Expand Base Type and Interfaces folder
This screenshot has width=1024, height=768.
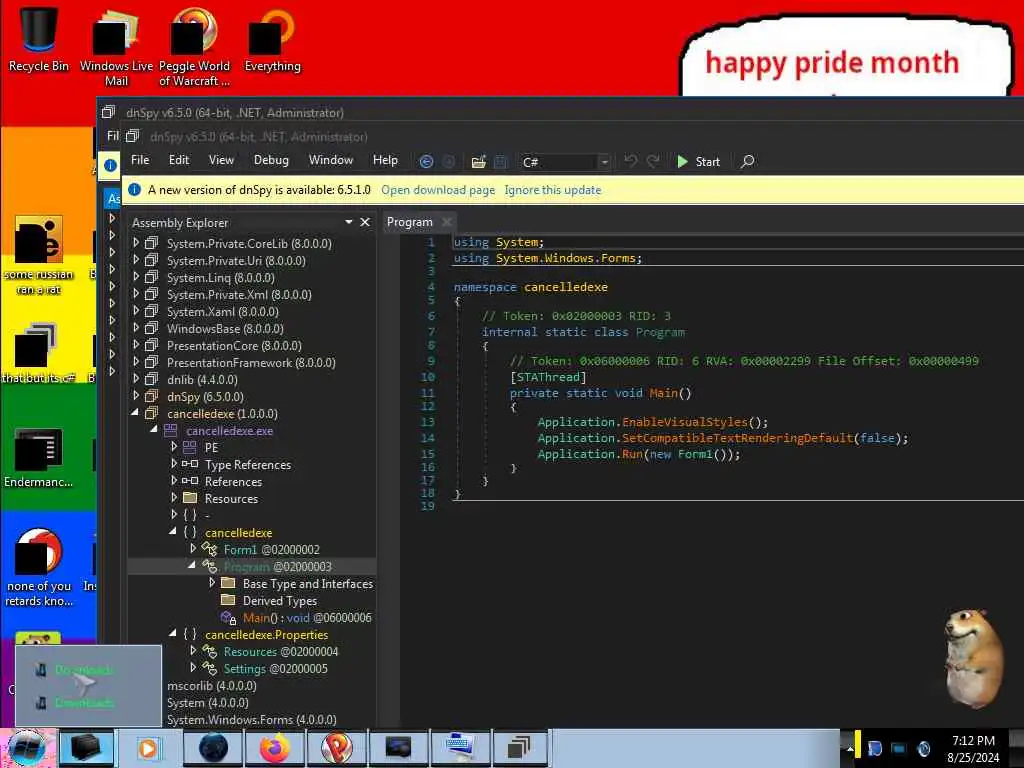click(x=212, y=583)
